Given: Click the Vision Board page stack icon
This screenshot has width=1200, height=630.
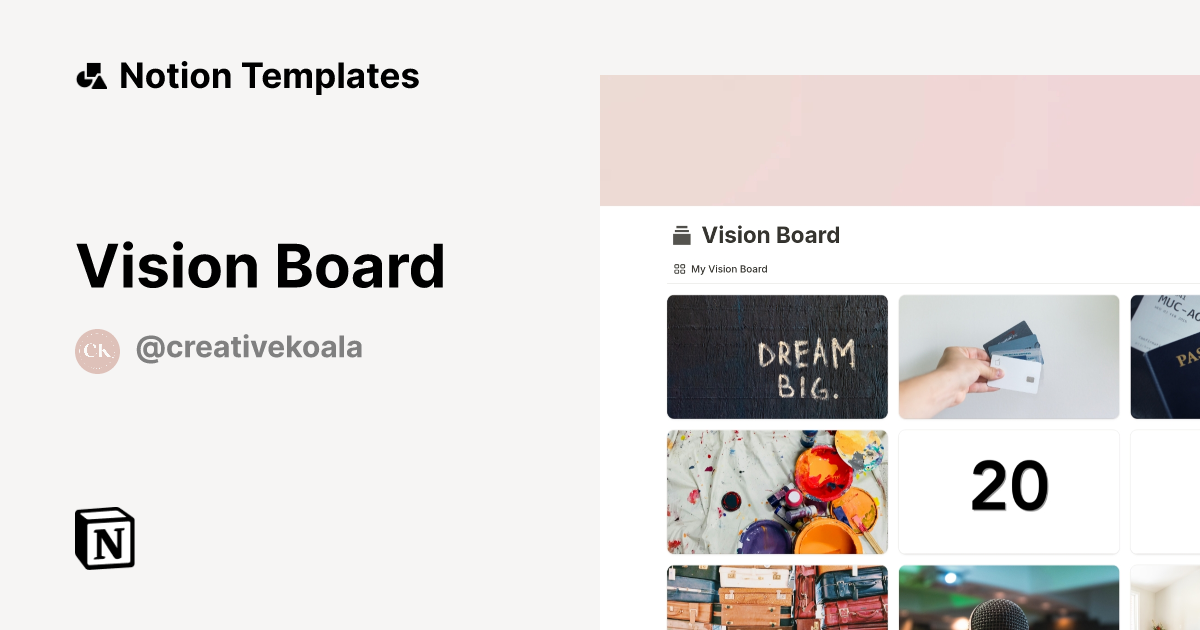Looking at the screenshot, I should click(x=682, y=236).
